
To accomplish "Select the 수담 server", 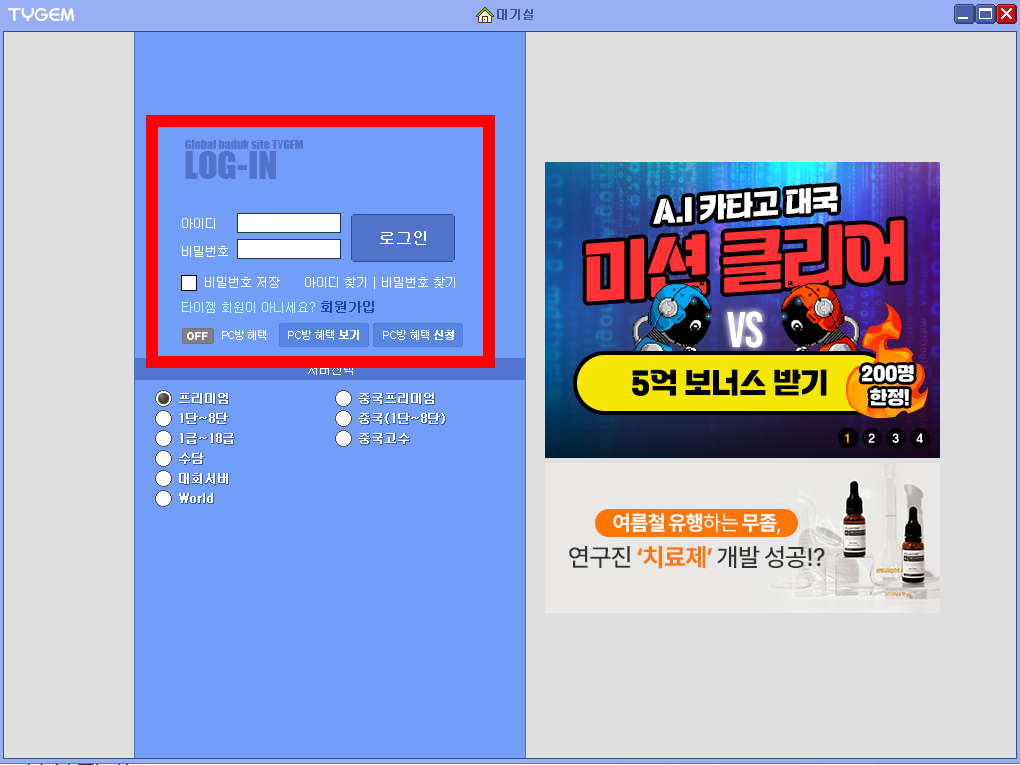I will tap(163, 458).
